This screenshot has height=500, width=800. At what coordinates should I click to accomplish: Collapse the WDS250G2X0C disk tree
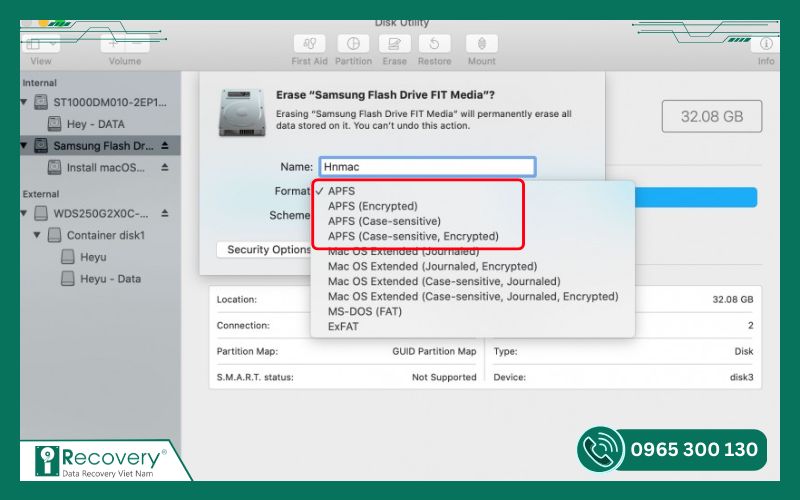(24, 213)
